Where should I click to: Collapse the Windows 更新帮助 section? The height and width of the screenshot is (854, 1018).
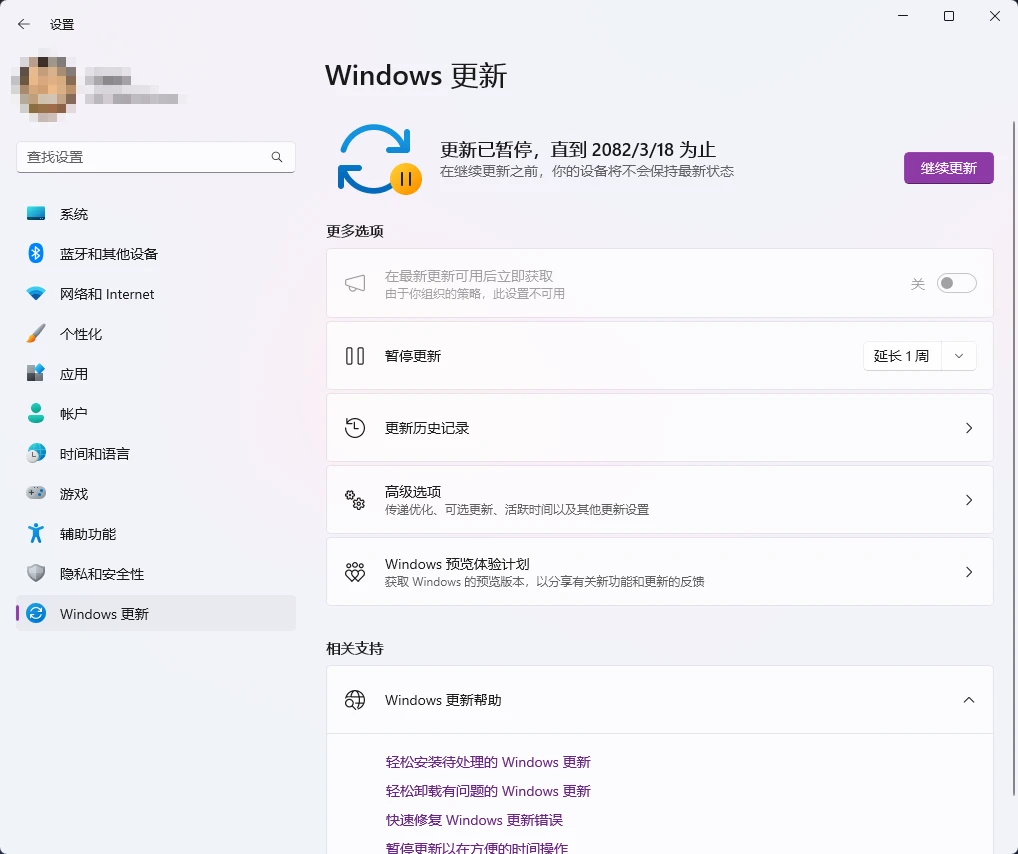[x=968, y=700]
